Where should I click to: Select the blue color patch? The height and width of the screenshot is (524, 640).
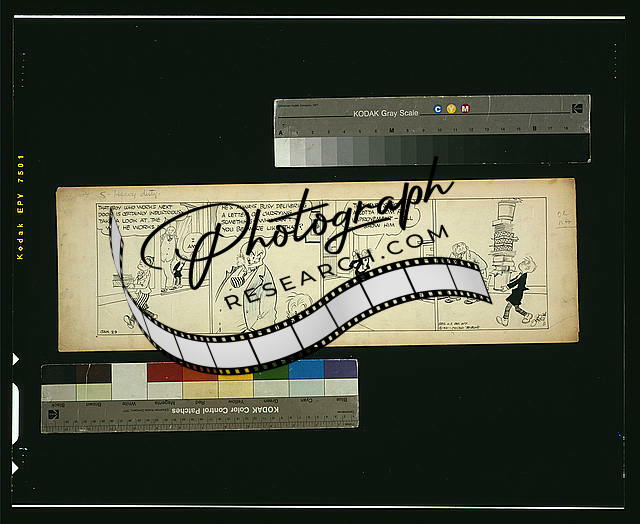click(305, 371)
